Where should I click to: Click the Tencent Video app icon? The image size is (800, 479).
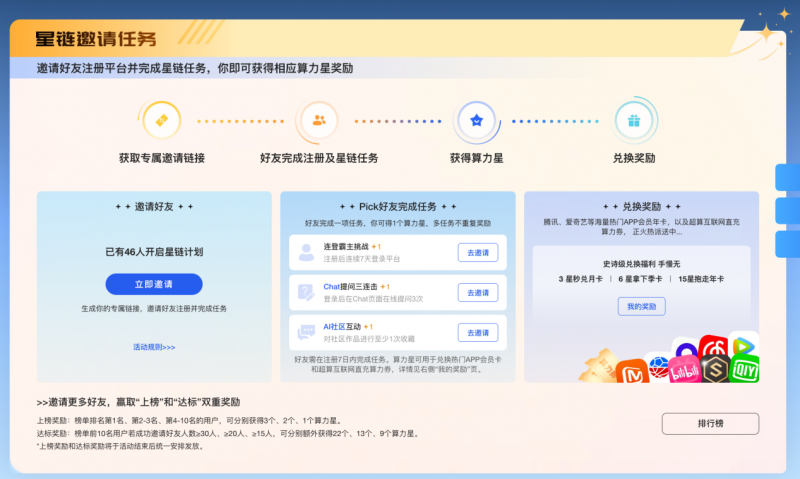click(x=742, y=346)
